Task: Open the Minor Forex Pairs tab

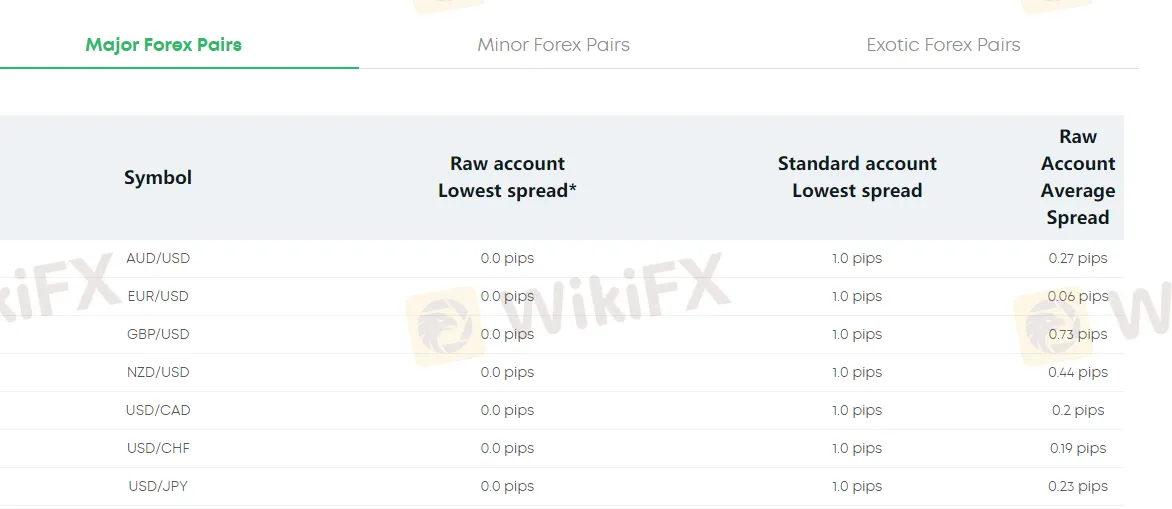Action: pyautogui.click(x=554, y=45)
